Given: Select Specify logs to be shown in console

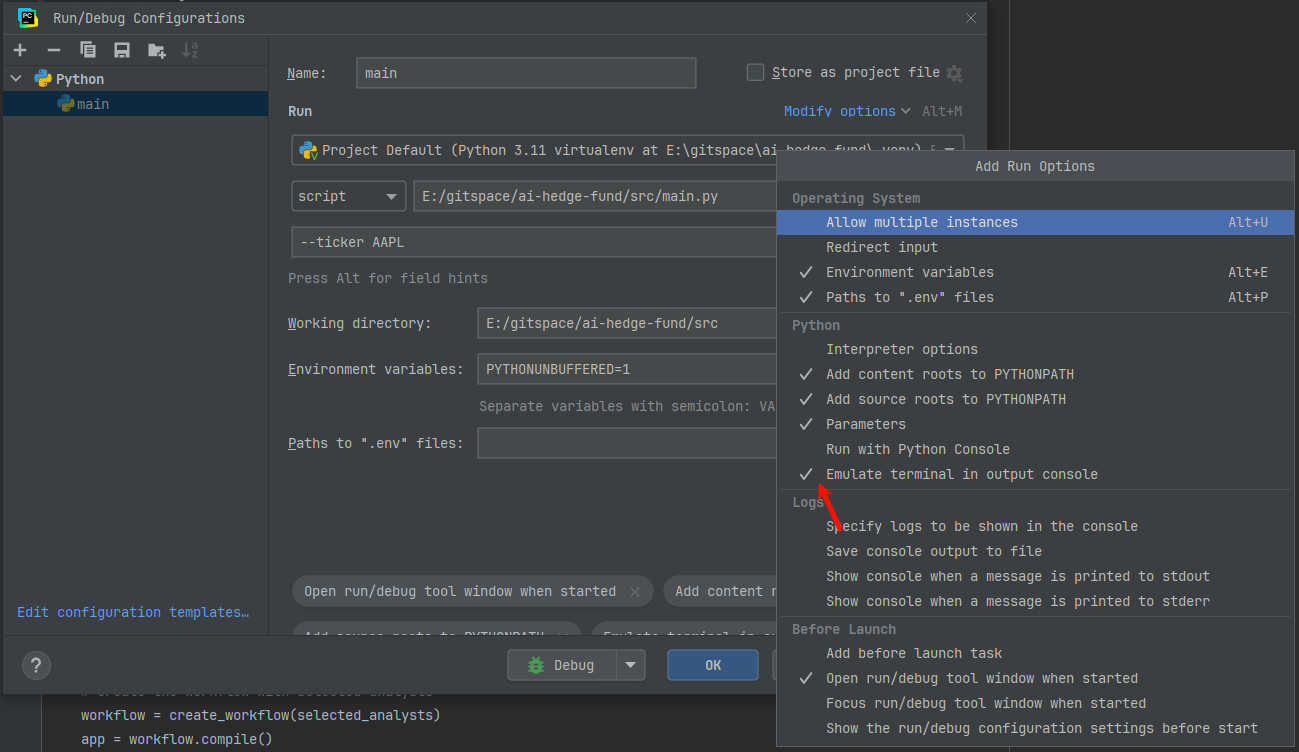Looking at the screenshot, I should (x=1035, y=526).
